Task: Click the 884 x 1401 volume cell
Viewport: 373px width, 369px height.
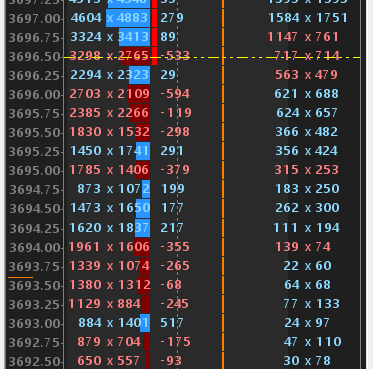Action: tap(113, 323)
